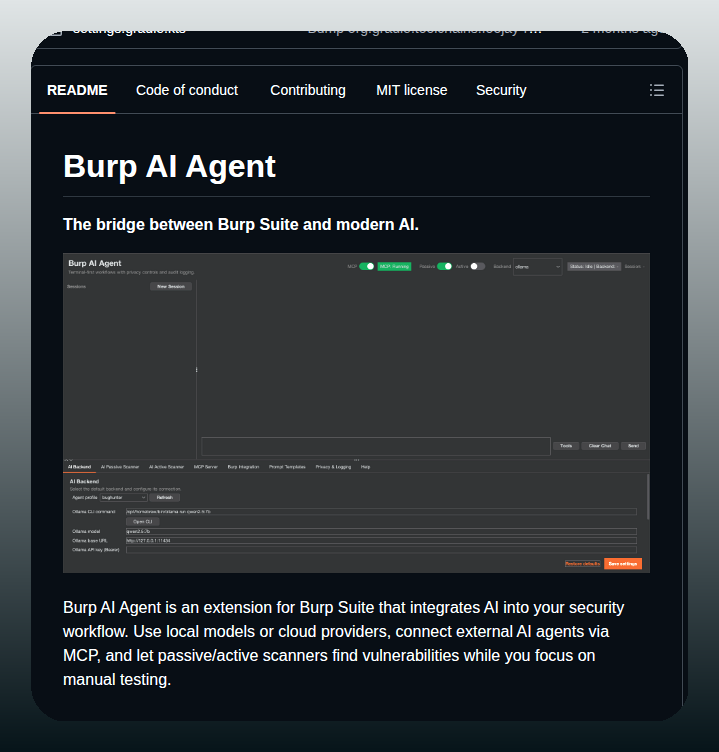Image resolution: width=719 pixels, height=752 pixels.
Task: Select the Help settings tab
Action: pos(365,467)
